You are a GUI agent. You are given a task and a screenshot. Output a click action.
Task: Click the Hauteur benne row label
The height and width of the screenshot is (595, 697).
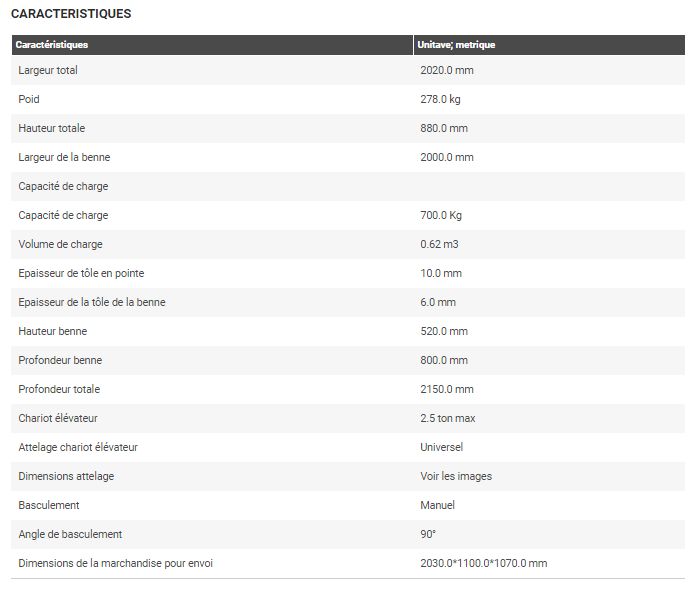click(53, 331)
